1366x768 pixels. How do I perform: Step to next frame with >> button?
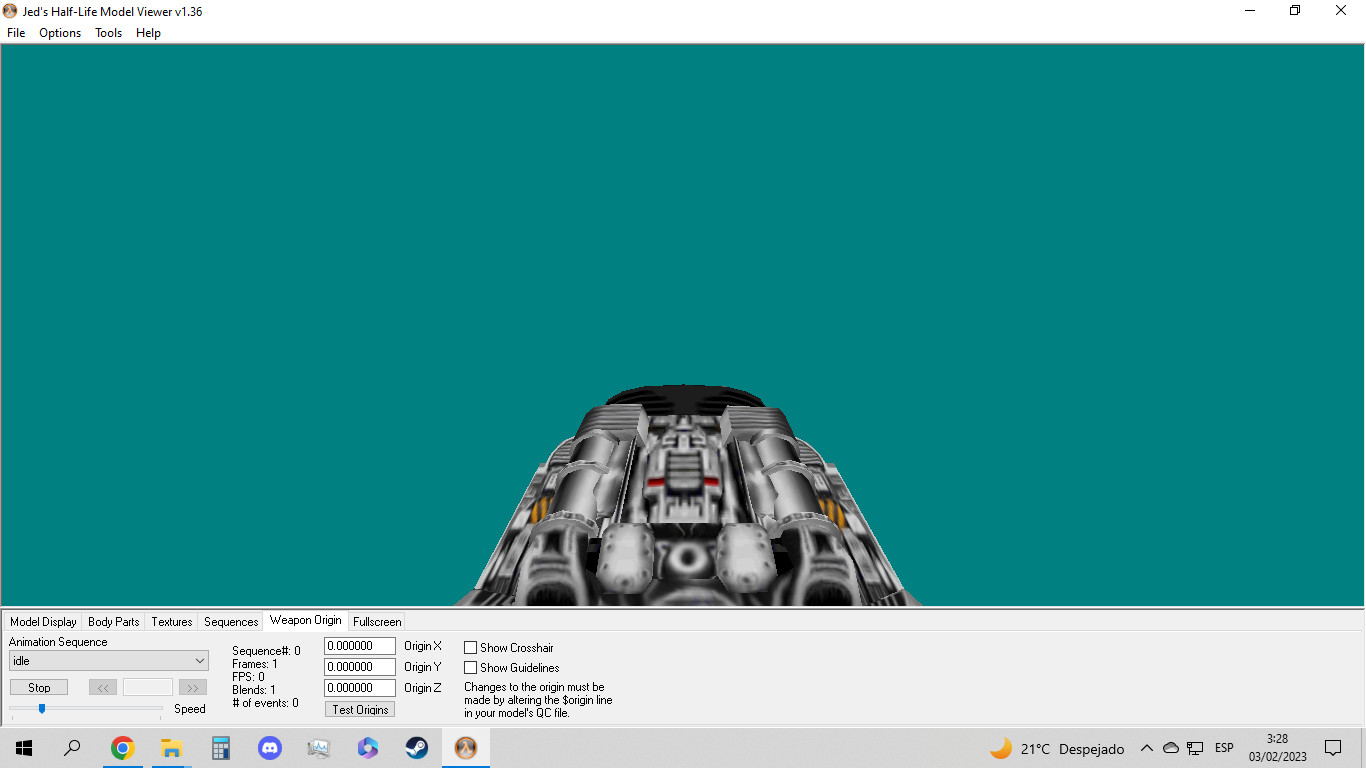(x=193, y=688)
